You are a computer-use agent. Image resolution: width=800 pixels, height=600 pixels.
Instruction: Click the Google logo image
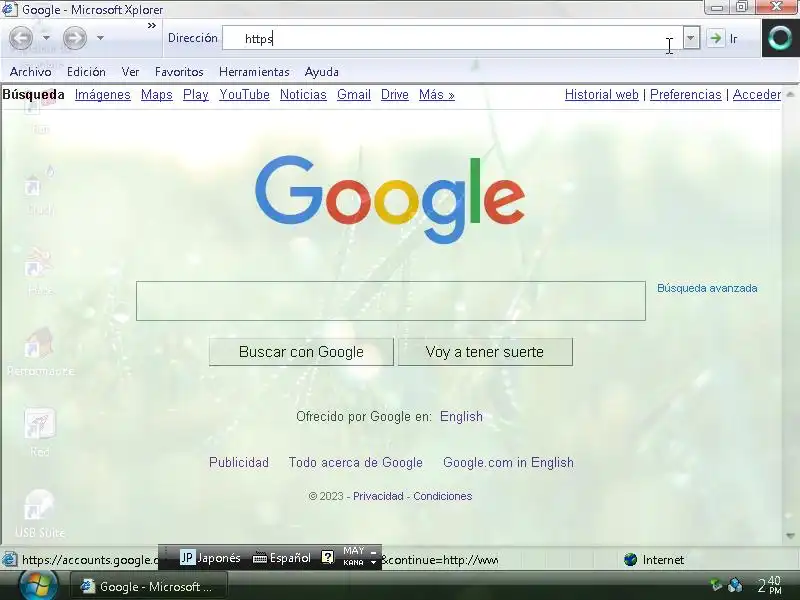(390, 199)
